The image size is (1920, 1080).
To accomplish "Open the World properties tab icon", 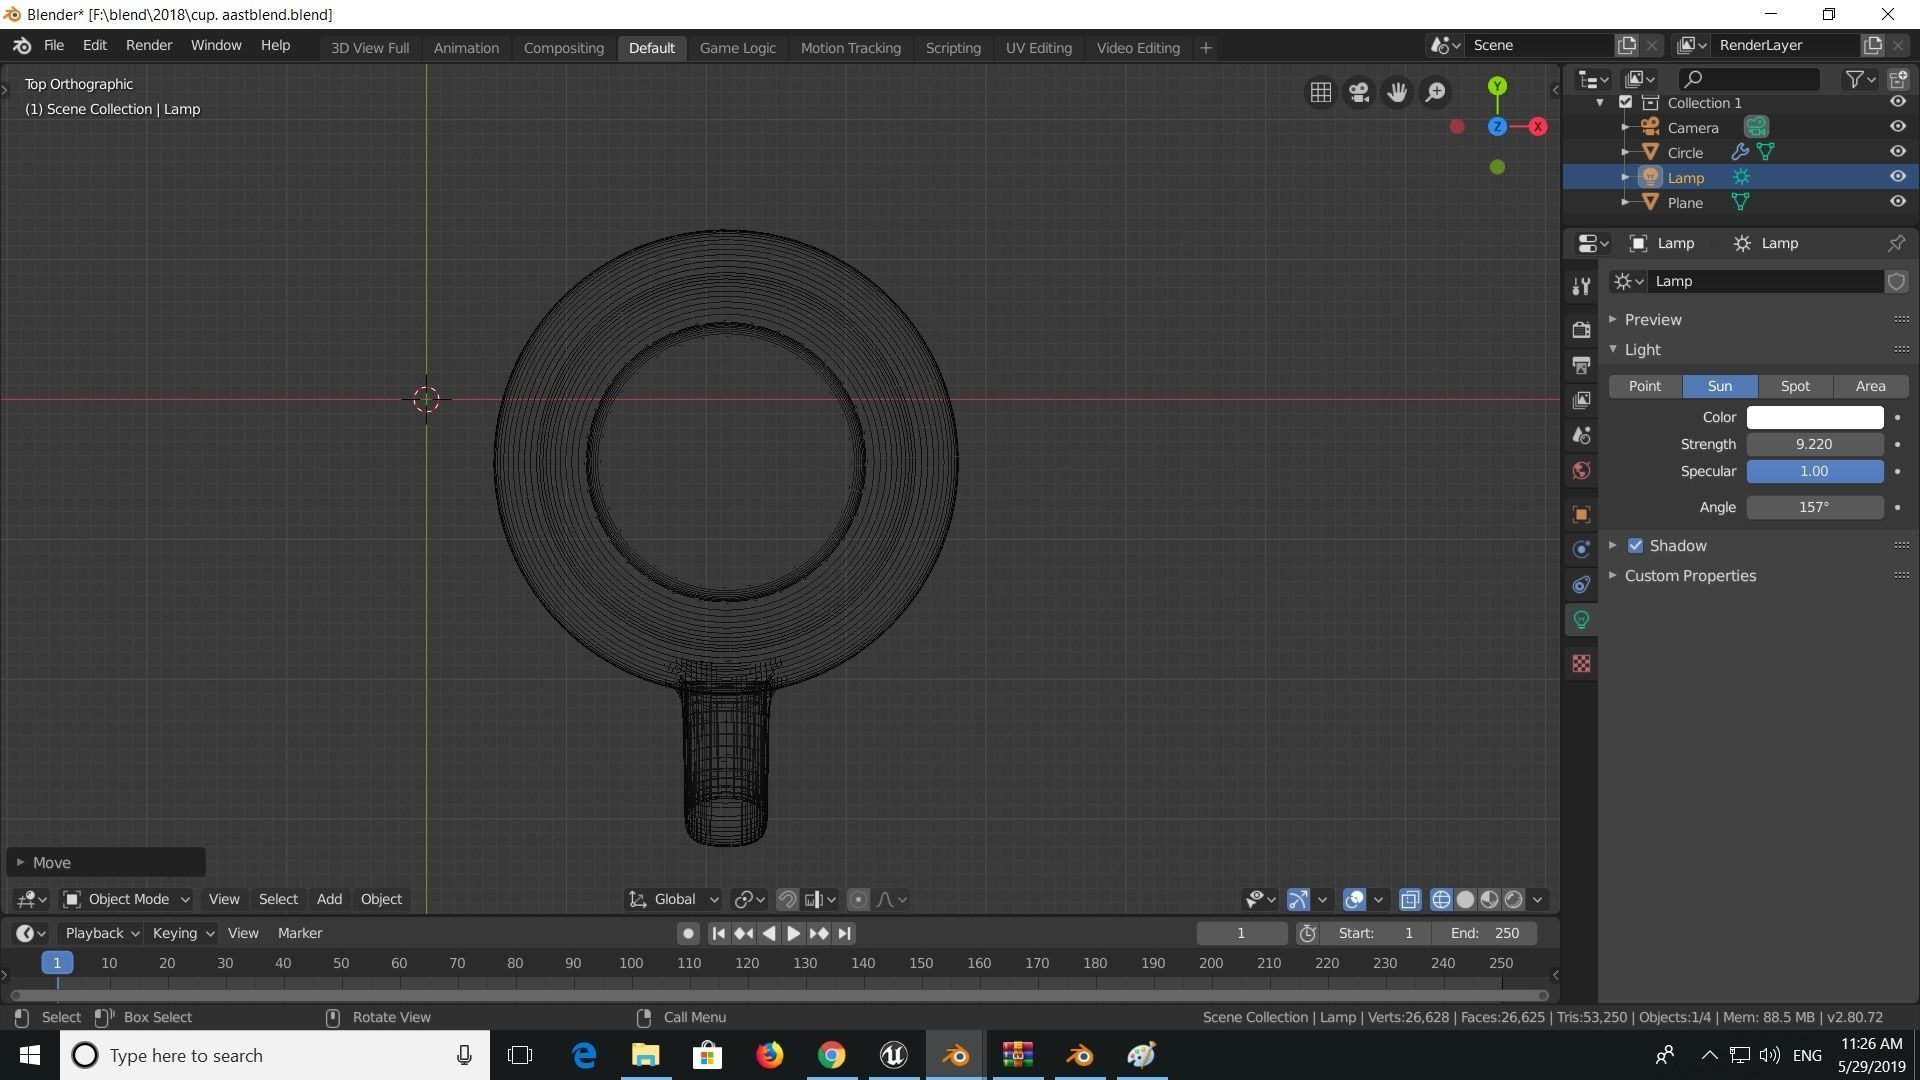I will [1581, 471].
